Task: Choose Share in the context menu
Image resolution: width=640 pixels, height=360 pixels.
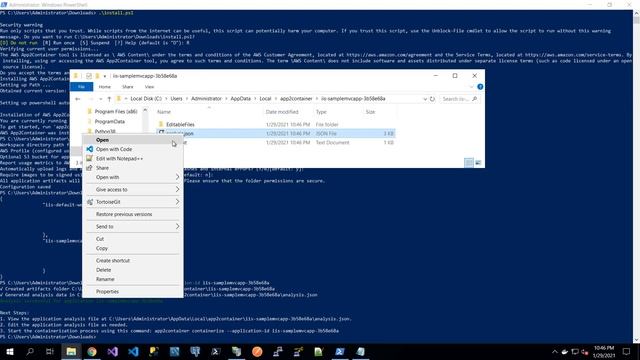Action: pos(133,168)
